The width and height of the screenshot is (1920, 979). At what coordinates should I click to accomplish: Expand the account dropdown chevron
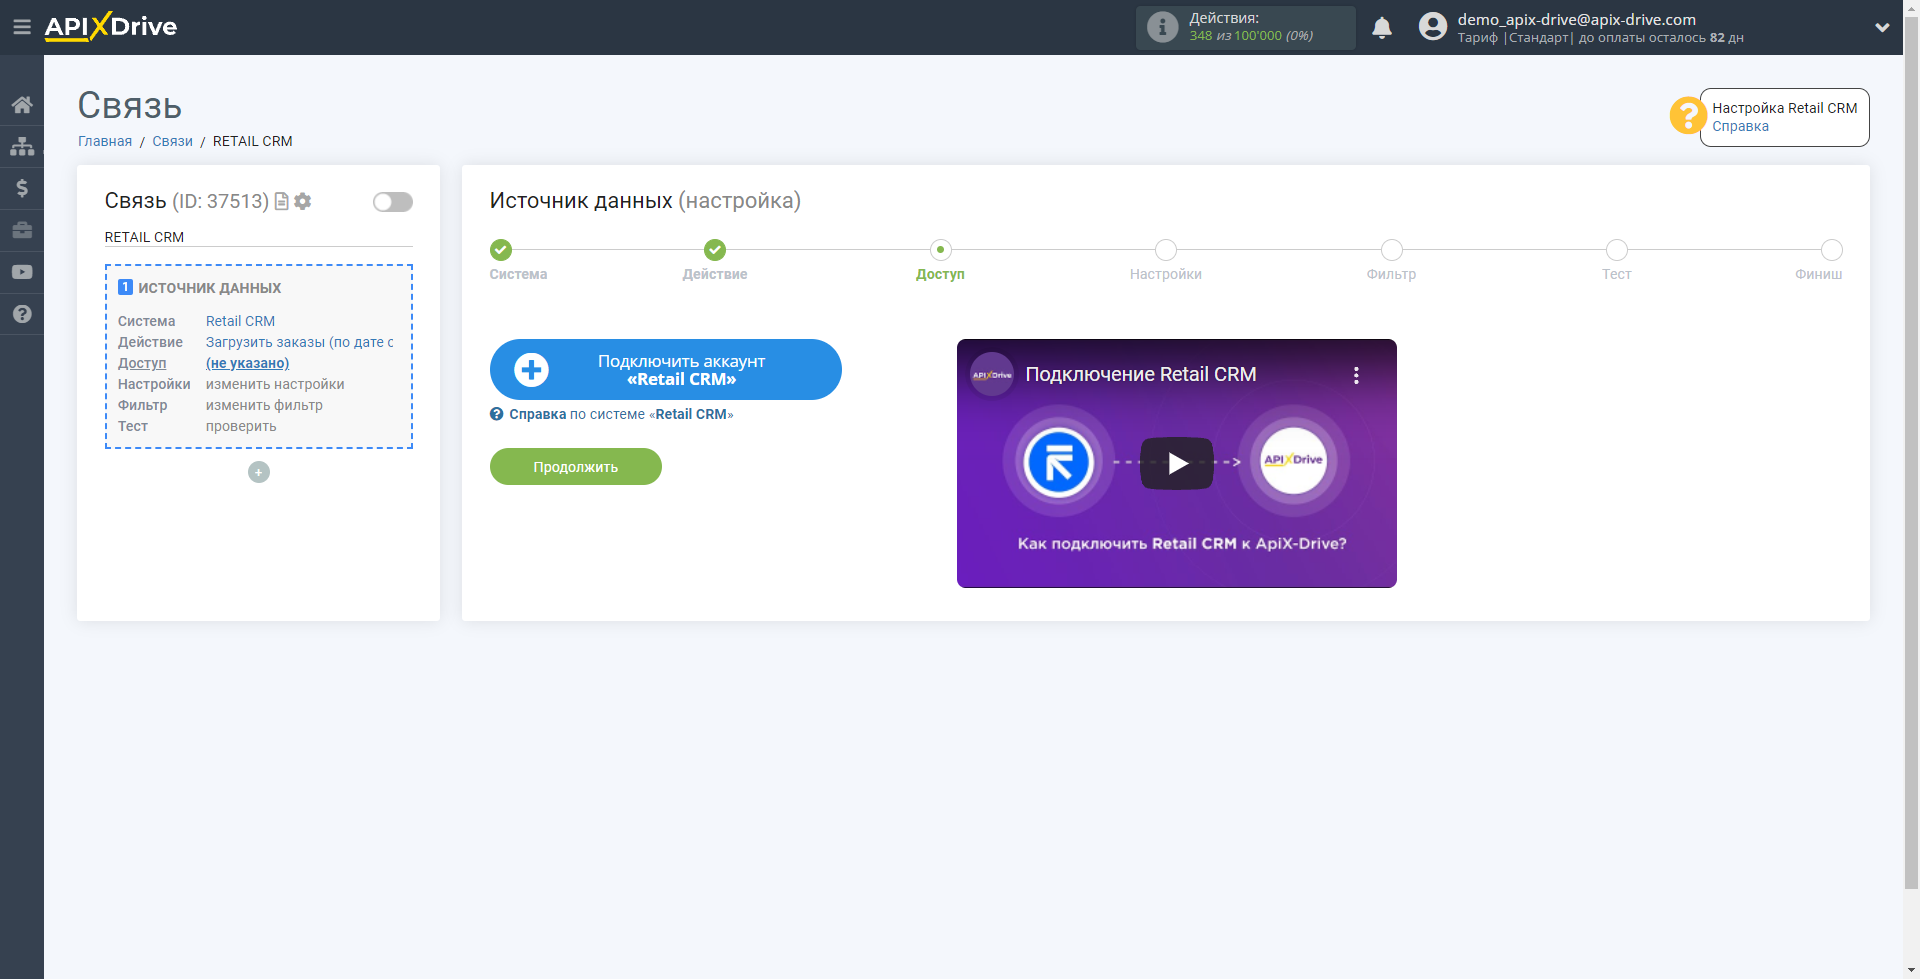pos(1882,28)
